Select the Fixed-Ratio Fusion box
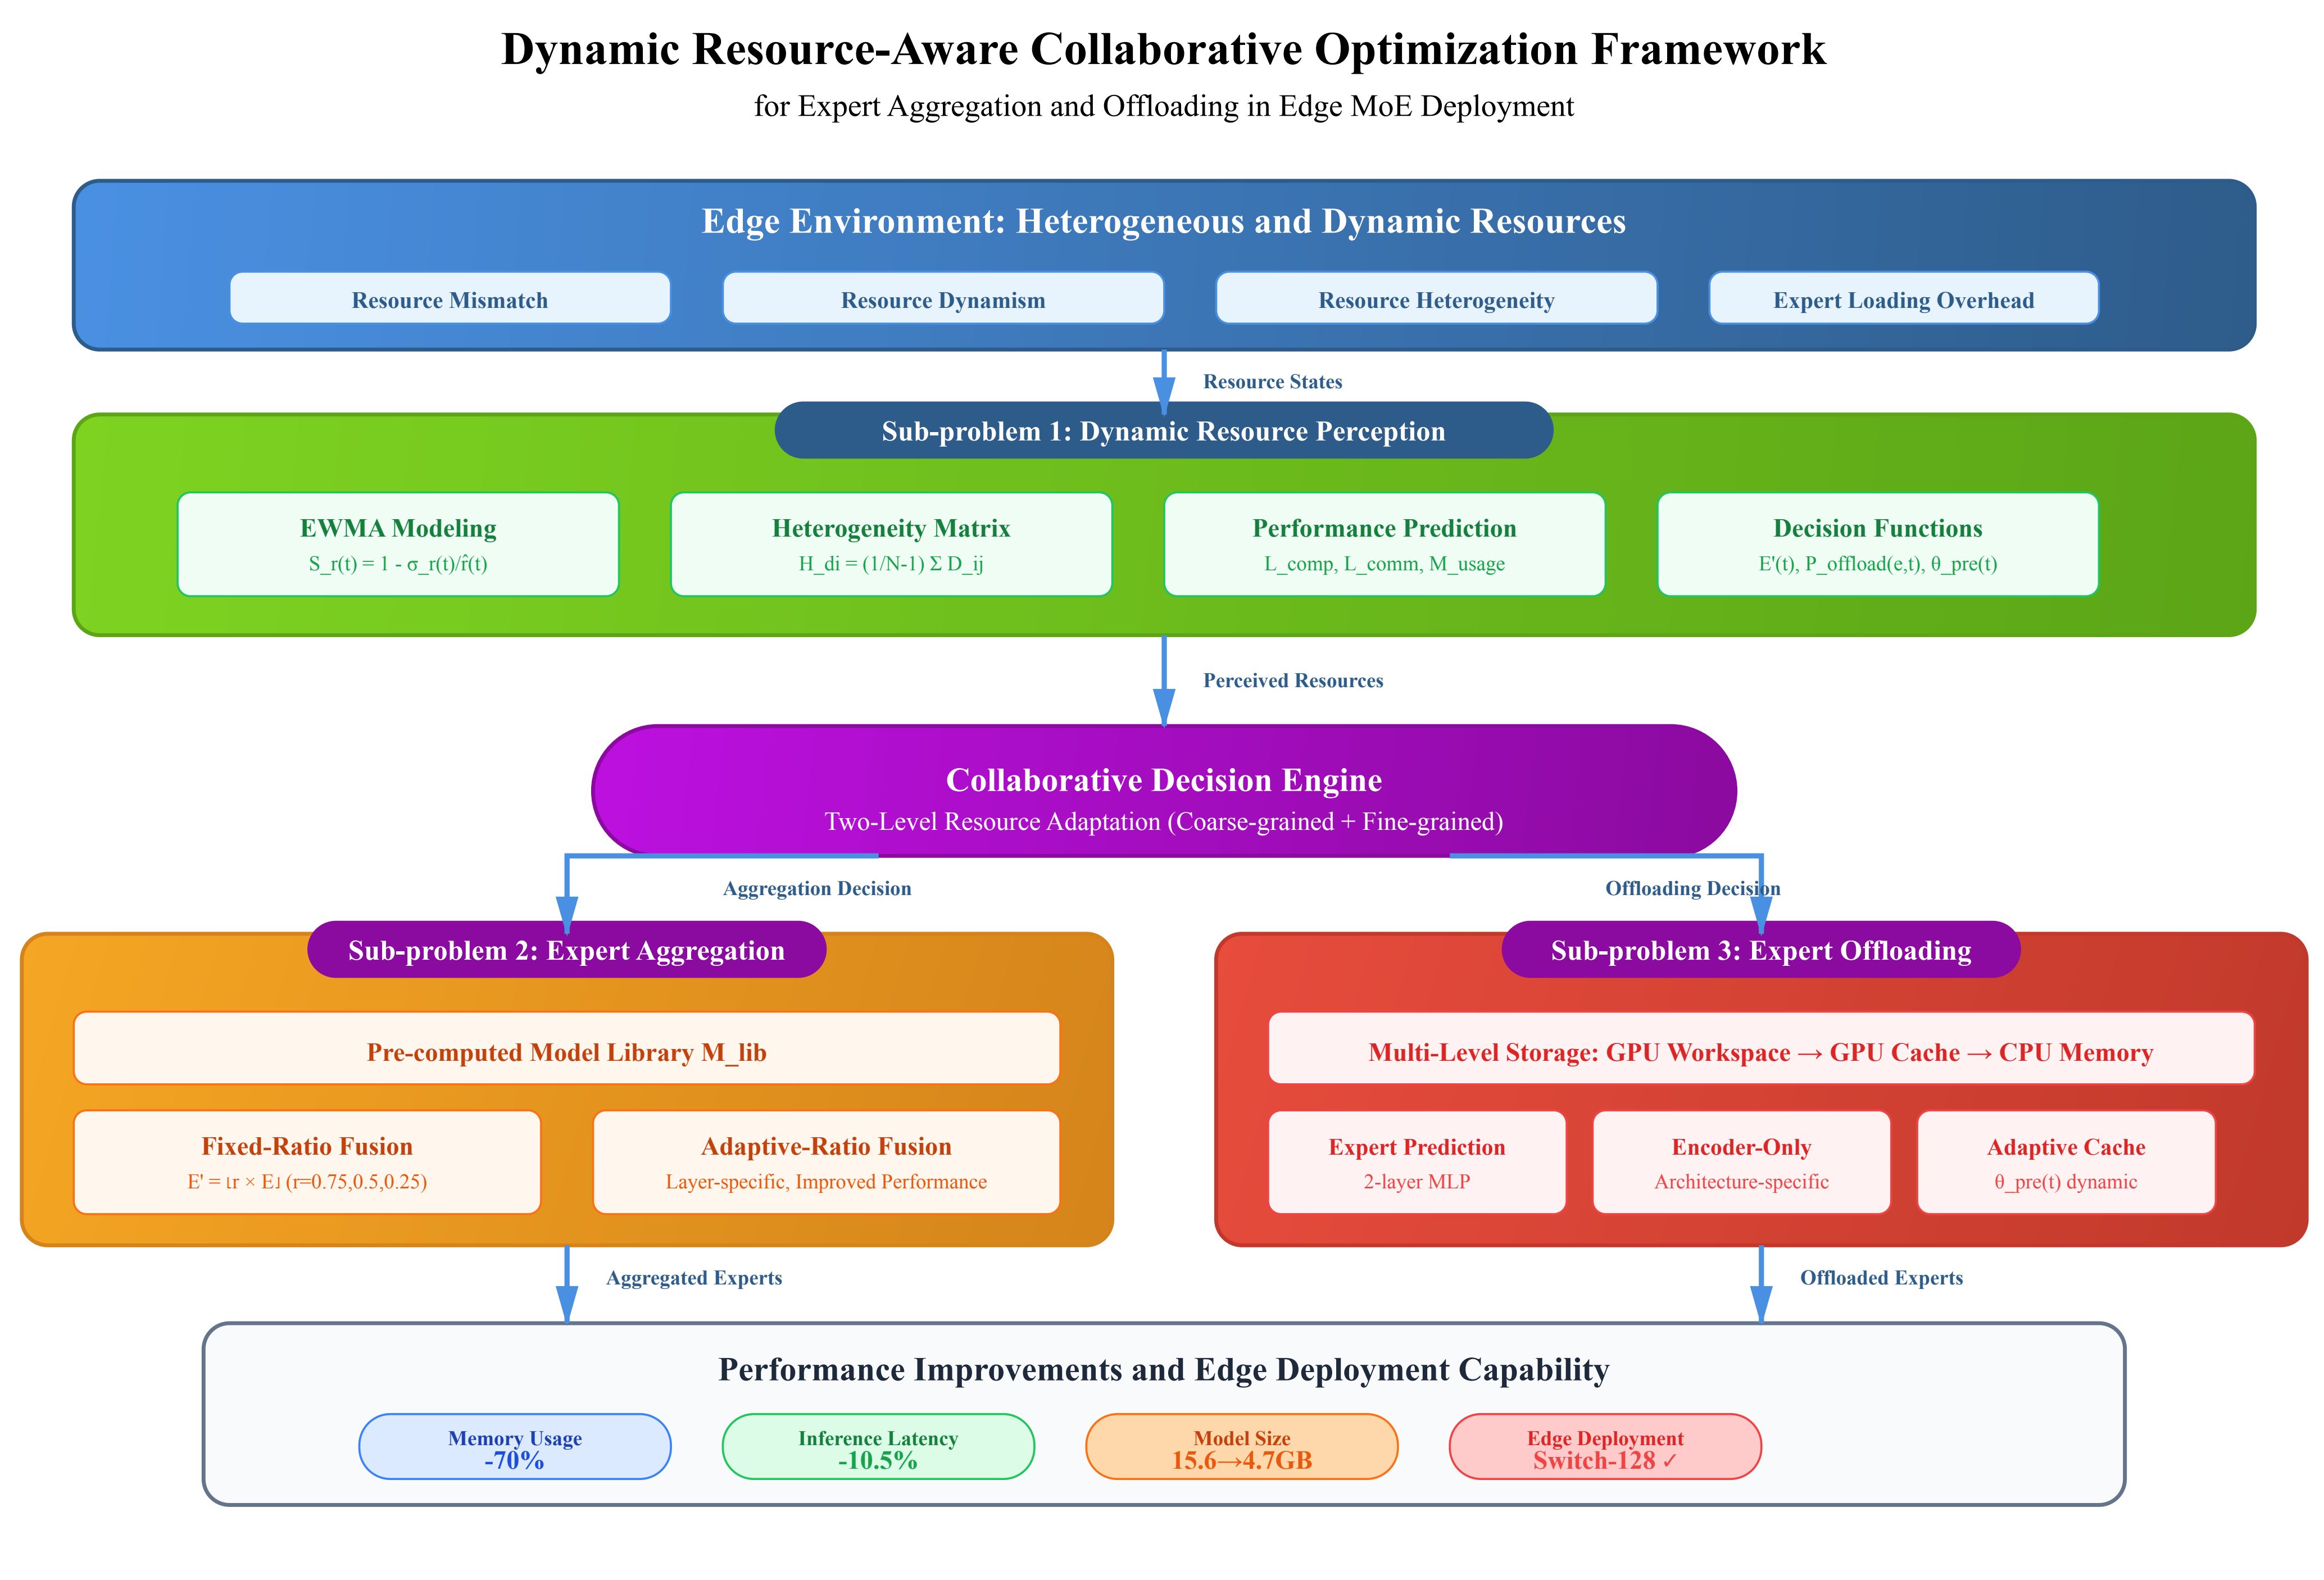This screenshot has height=1580, width=2324. pos(307,1162)
